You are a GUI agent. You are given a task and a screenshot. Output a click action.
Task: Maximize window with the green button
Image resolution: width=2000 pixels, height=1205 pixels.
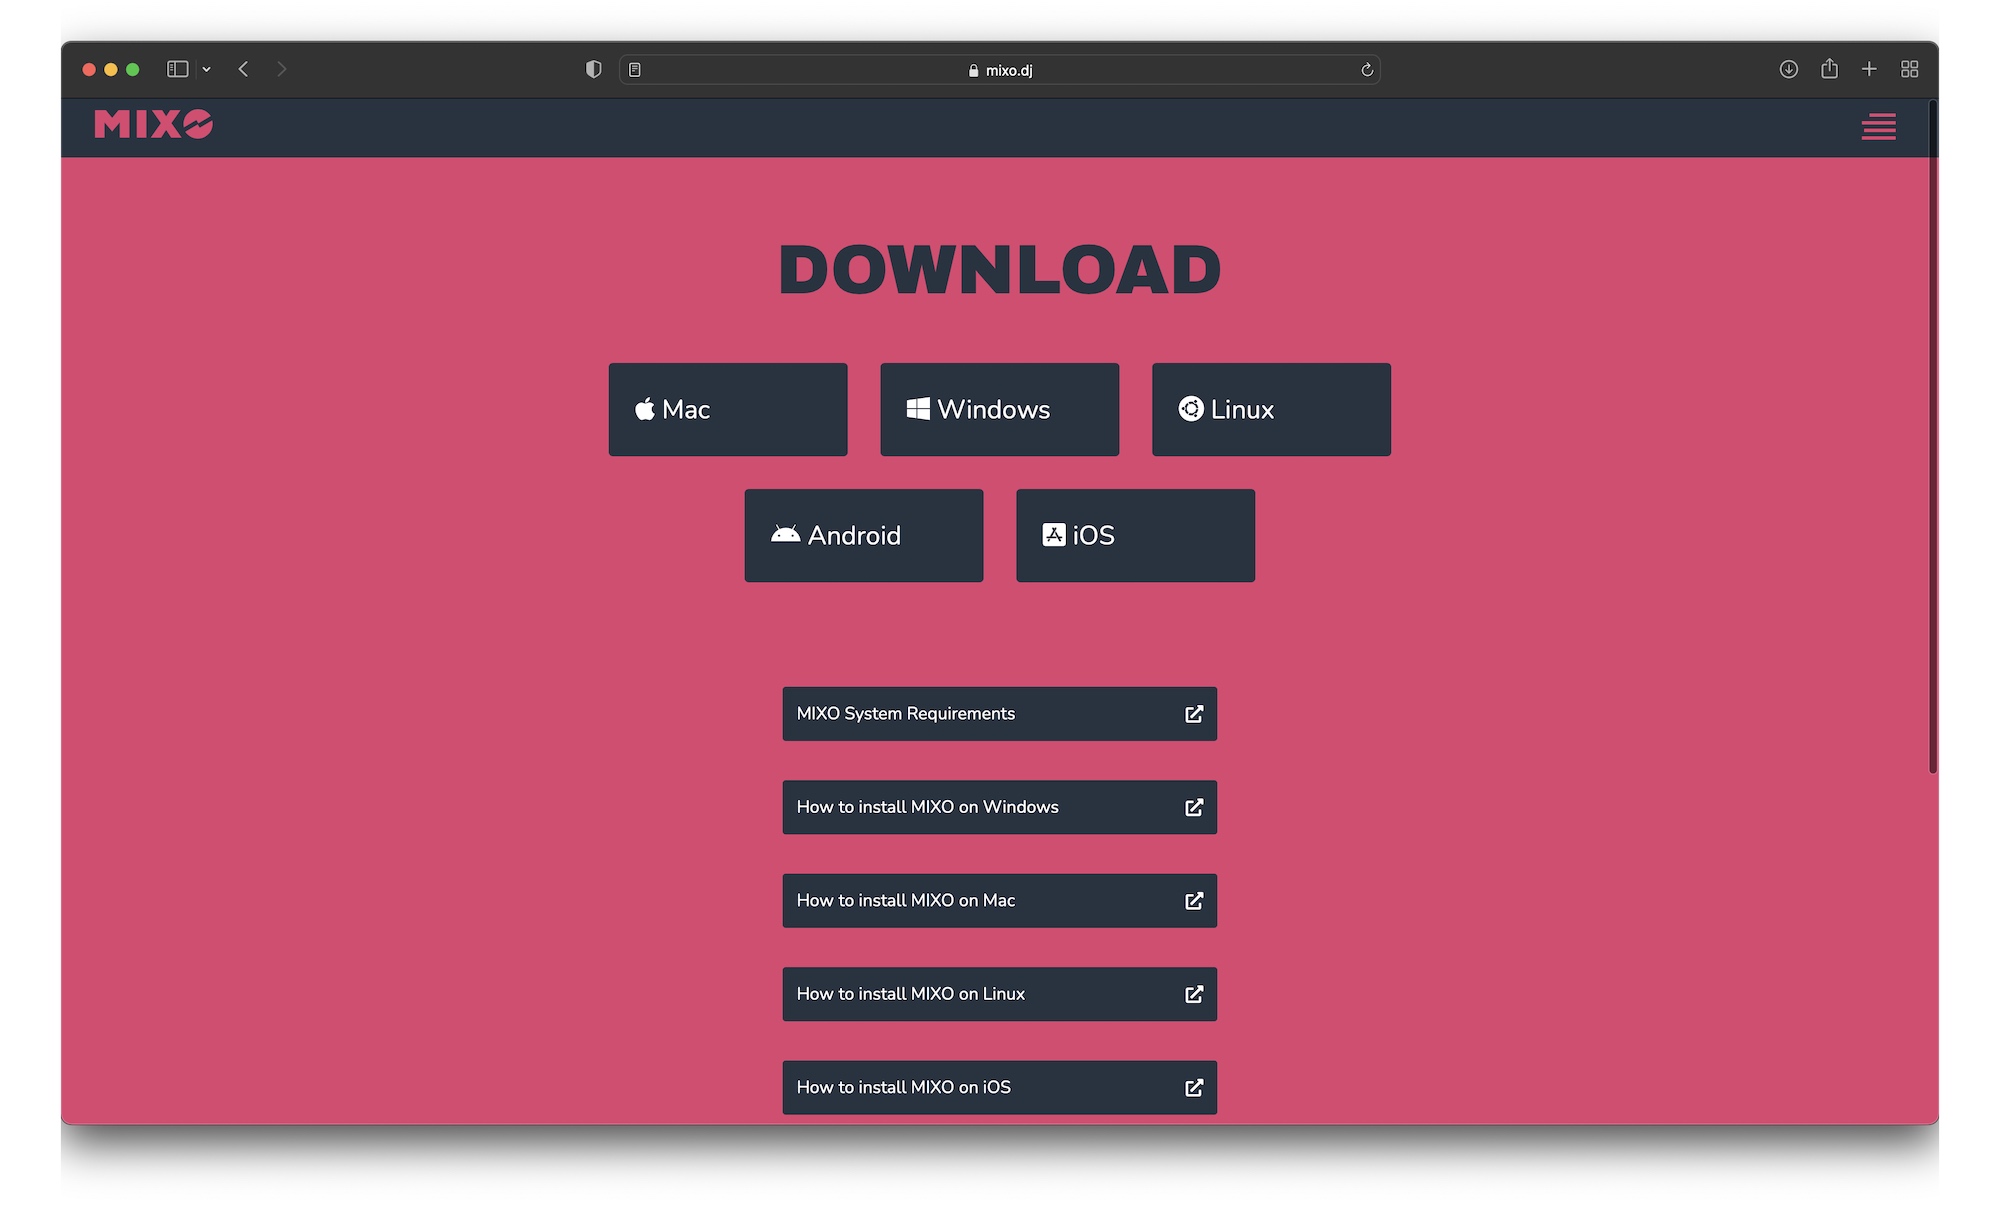[133, 69]
